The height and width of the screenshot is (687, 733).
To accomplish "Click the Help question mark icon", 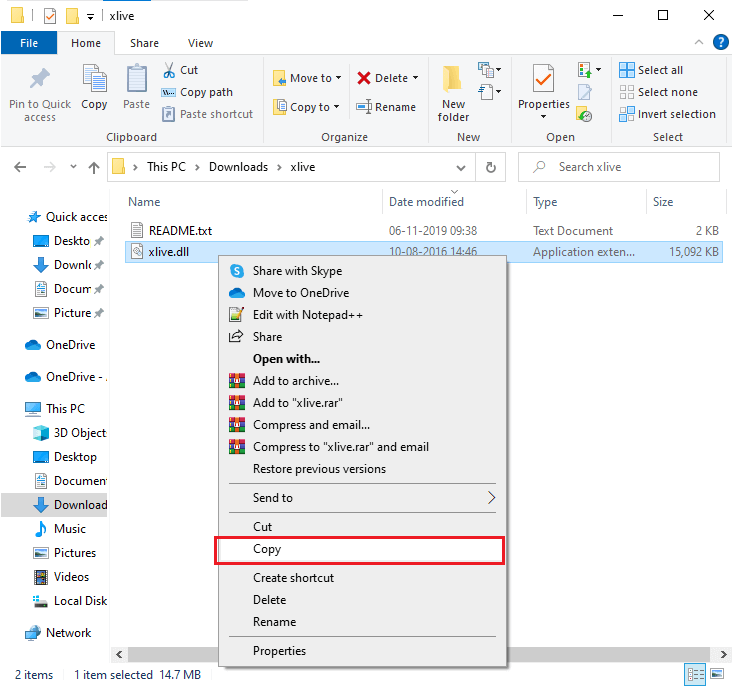I will point(720,42).
